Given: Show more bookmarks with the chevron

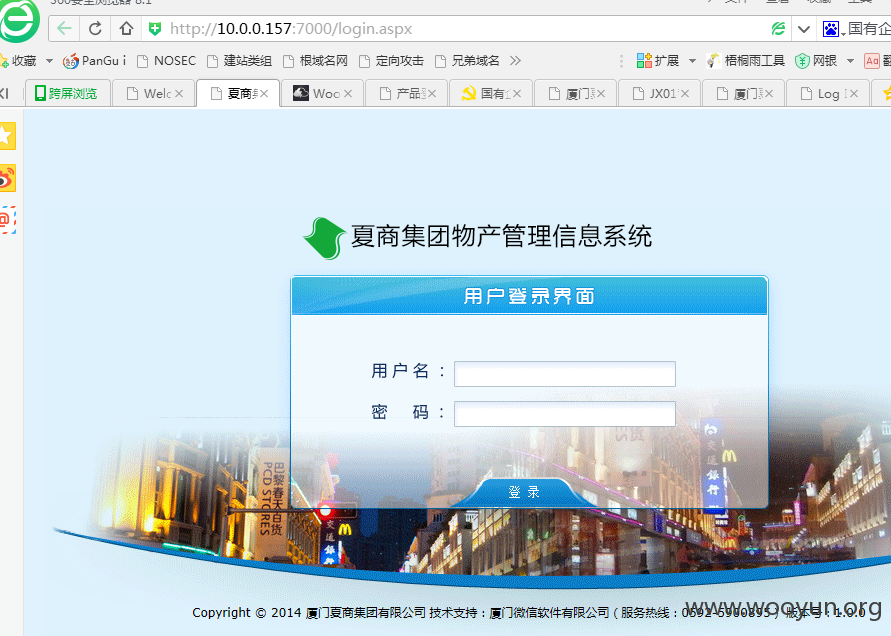Looking at the screenshot, I should [x=515, y=61].
